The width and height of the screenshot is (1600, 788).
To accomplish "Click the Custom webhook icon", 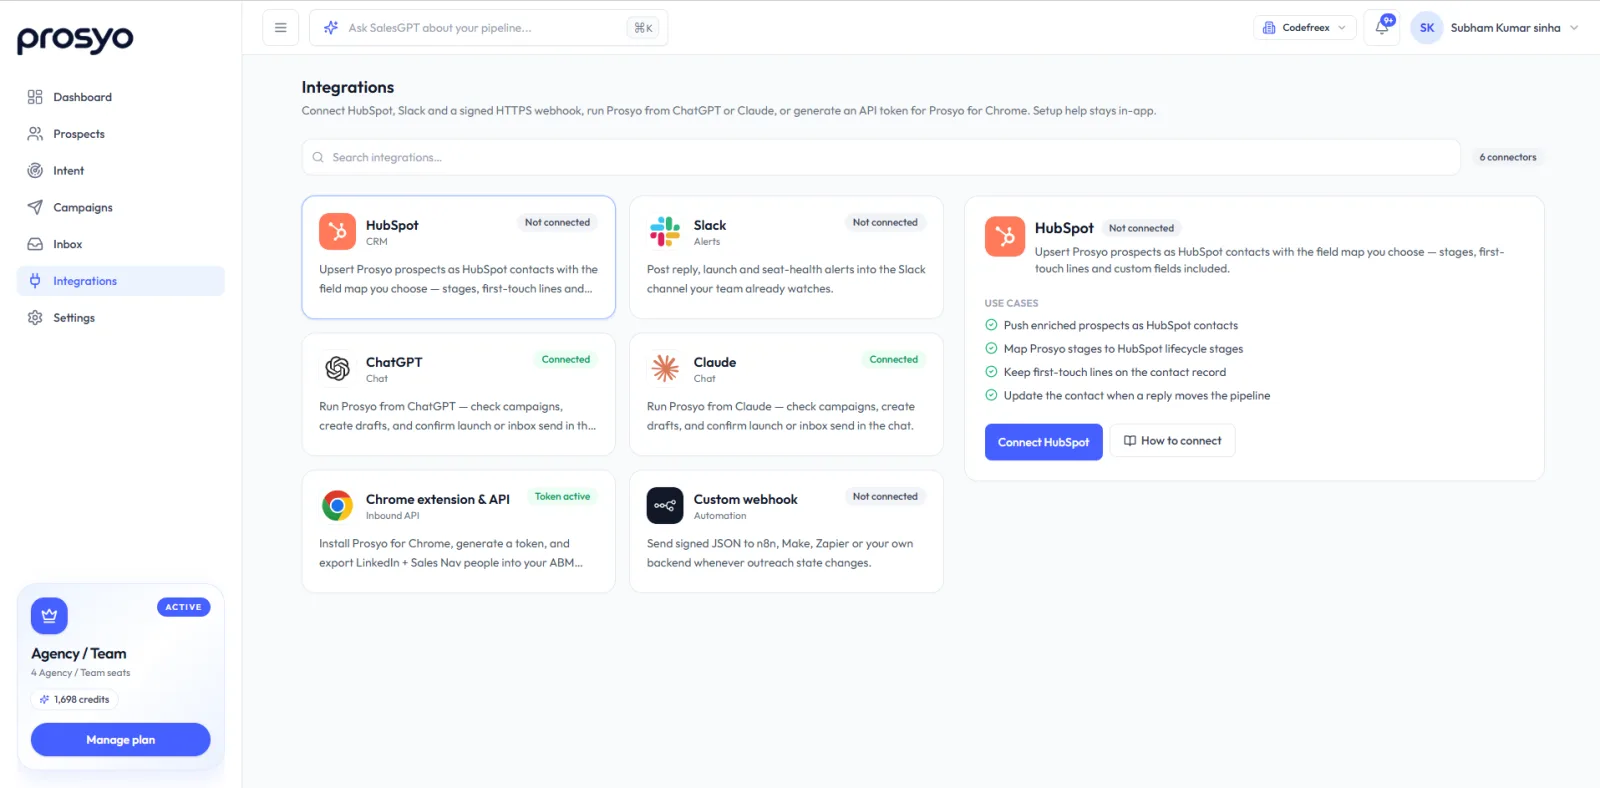I will [x=665, y=505].
